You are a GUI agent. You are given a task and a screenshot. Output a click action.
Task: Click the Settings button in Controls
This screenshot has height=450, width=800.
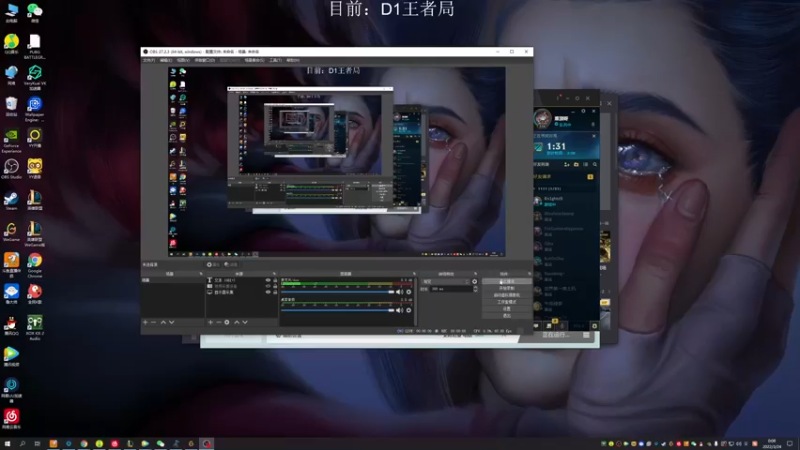[x=507, y=309]
